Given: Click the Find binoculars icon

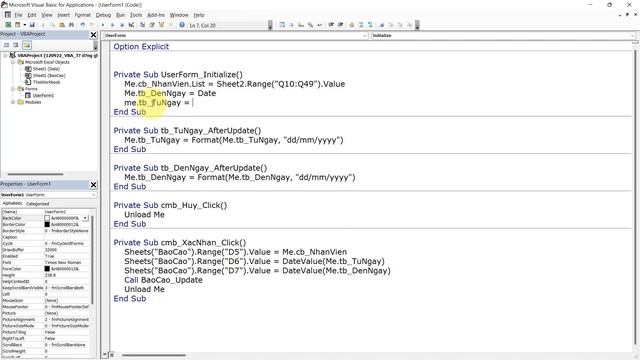Looking at the screenshot, I should [x=71, y=25].
